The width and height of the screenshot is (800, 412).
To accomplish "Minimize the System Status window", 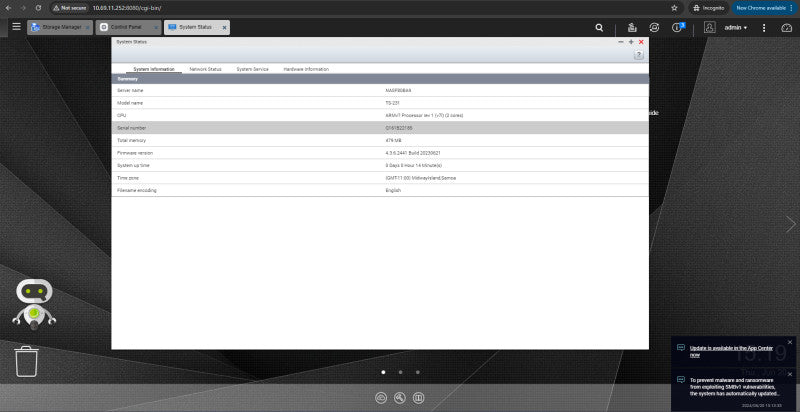I will [621, 42].
